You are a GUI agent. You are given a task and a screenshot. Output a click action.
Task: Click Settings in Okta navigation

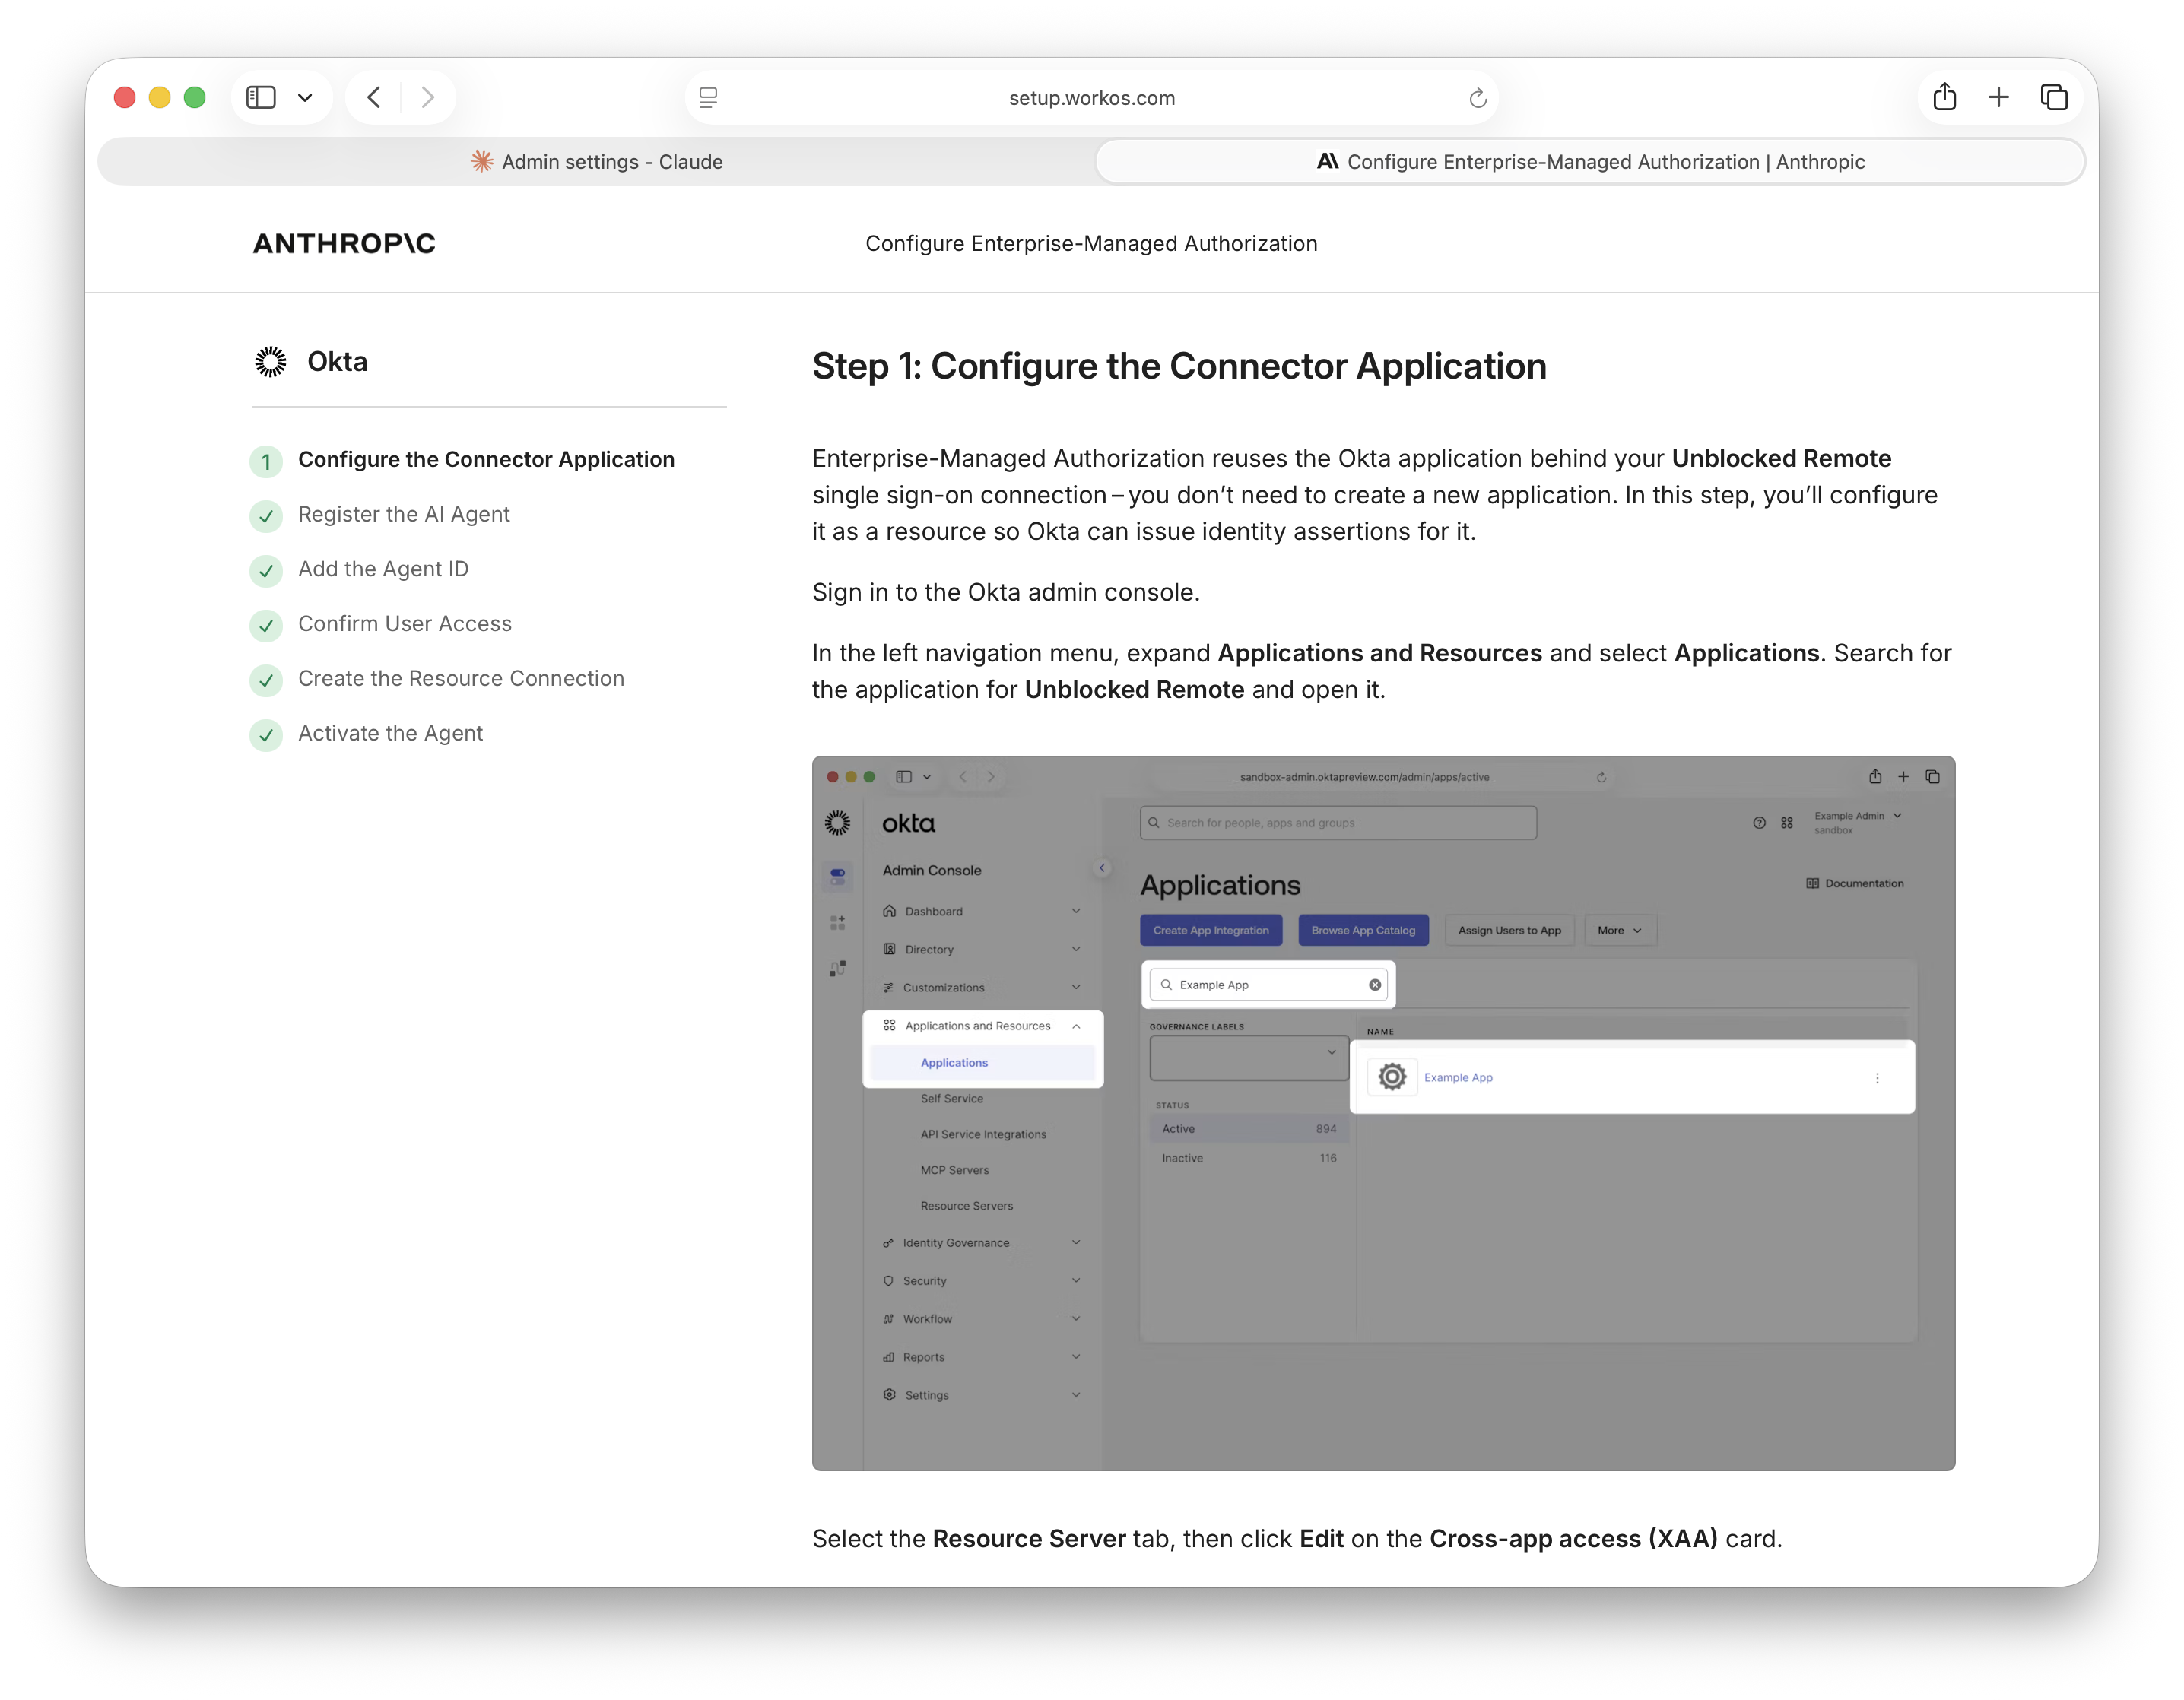(x=926, y=1395)
